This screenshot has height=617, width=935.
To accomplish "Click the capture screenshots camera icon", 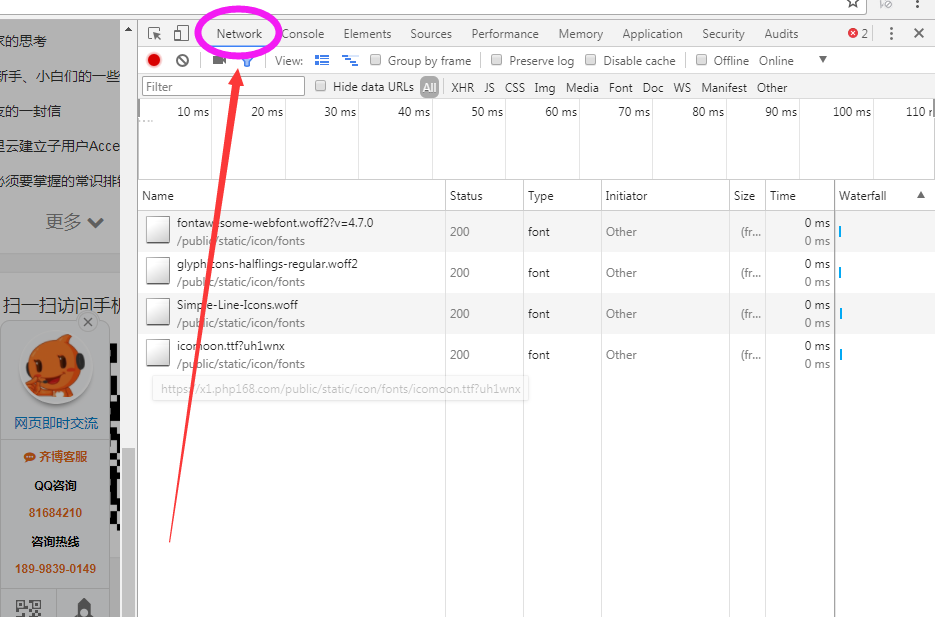I will [x=219, y=60].
